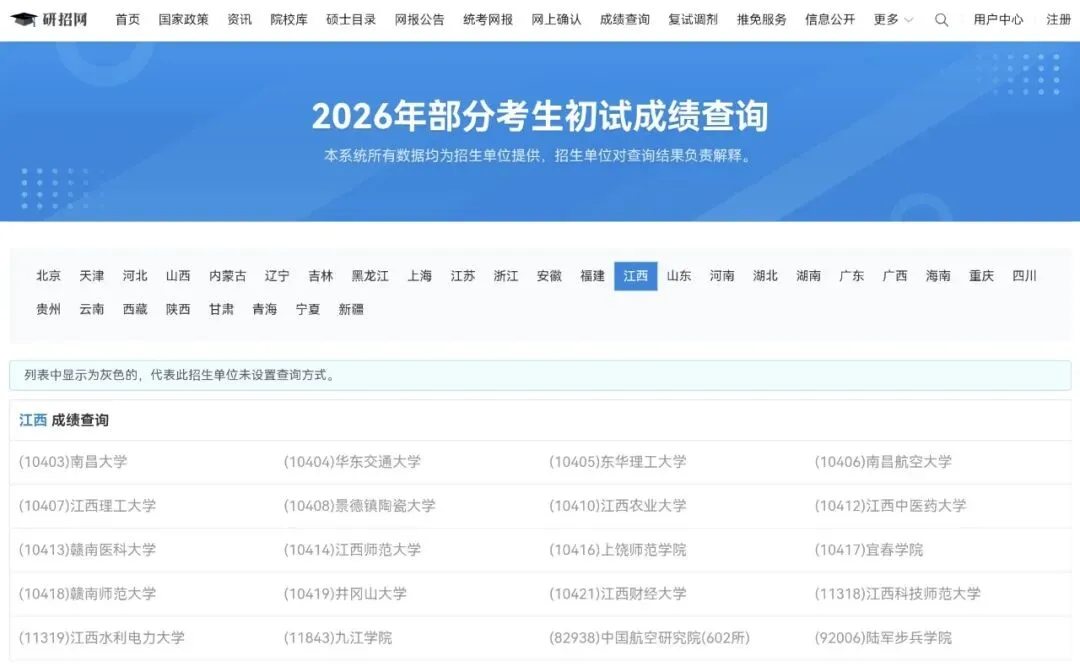1080x667 pixels.
Task: Select the 山西 province tab
Action: pos(178,276)
